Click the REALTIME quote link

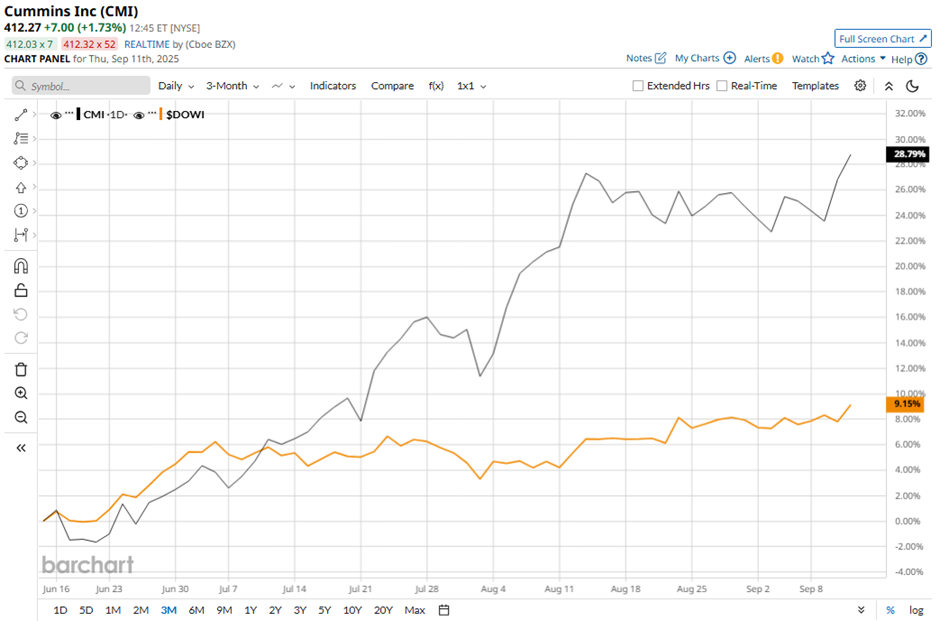coord(147,44)
